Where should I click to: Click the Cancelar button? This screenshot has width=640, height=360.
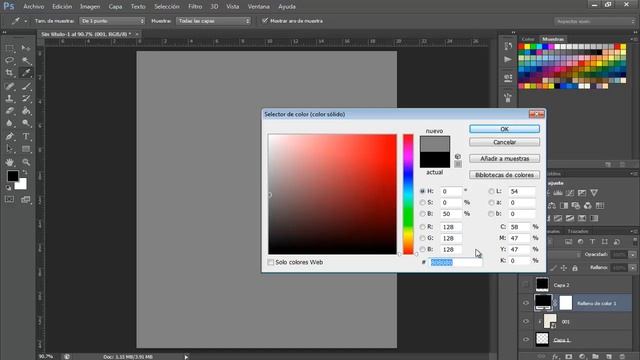pos(504,142)
